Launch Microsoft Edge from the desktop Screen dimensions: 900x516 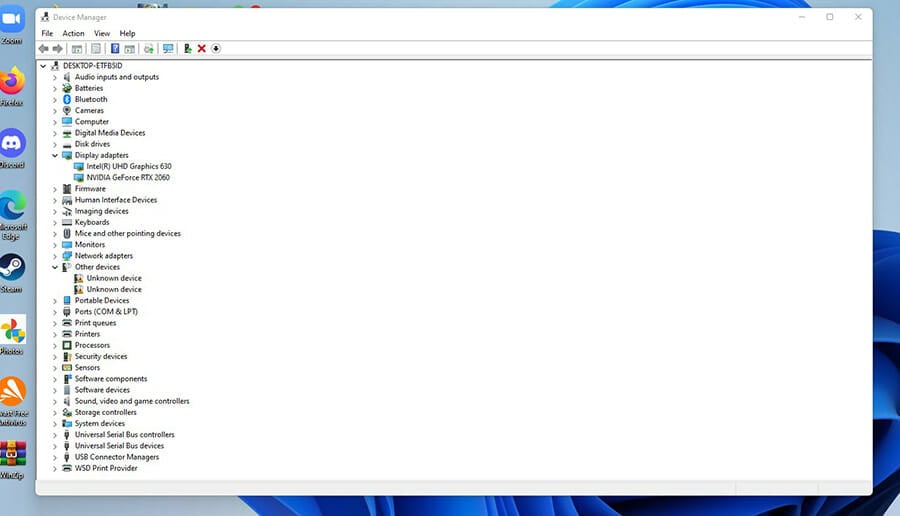(x=13, y=215)
